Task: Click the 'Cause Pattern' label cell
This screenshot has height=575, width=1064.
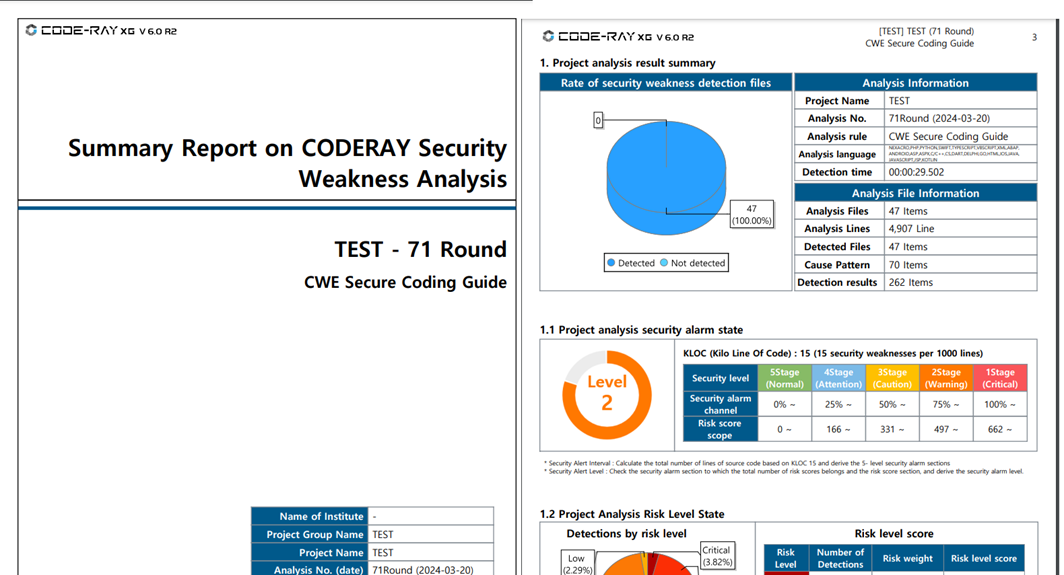Action: click(x=839, y=265)
